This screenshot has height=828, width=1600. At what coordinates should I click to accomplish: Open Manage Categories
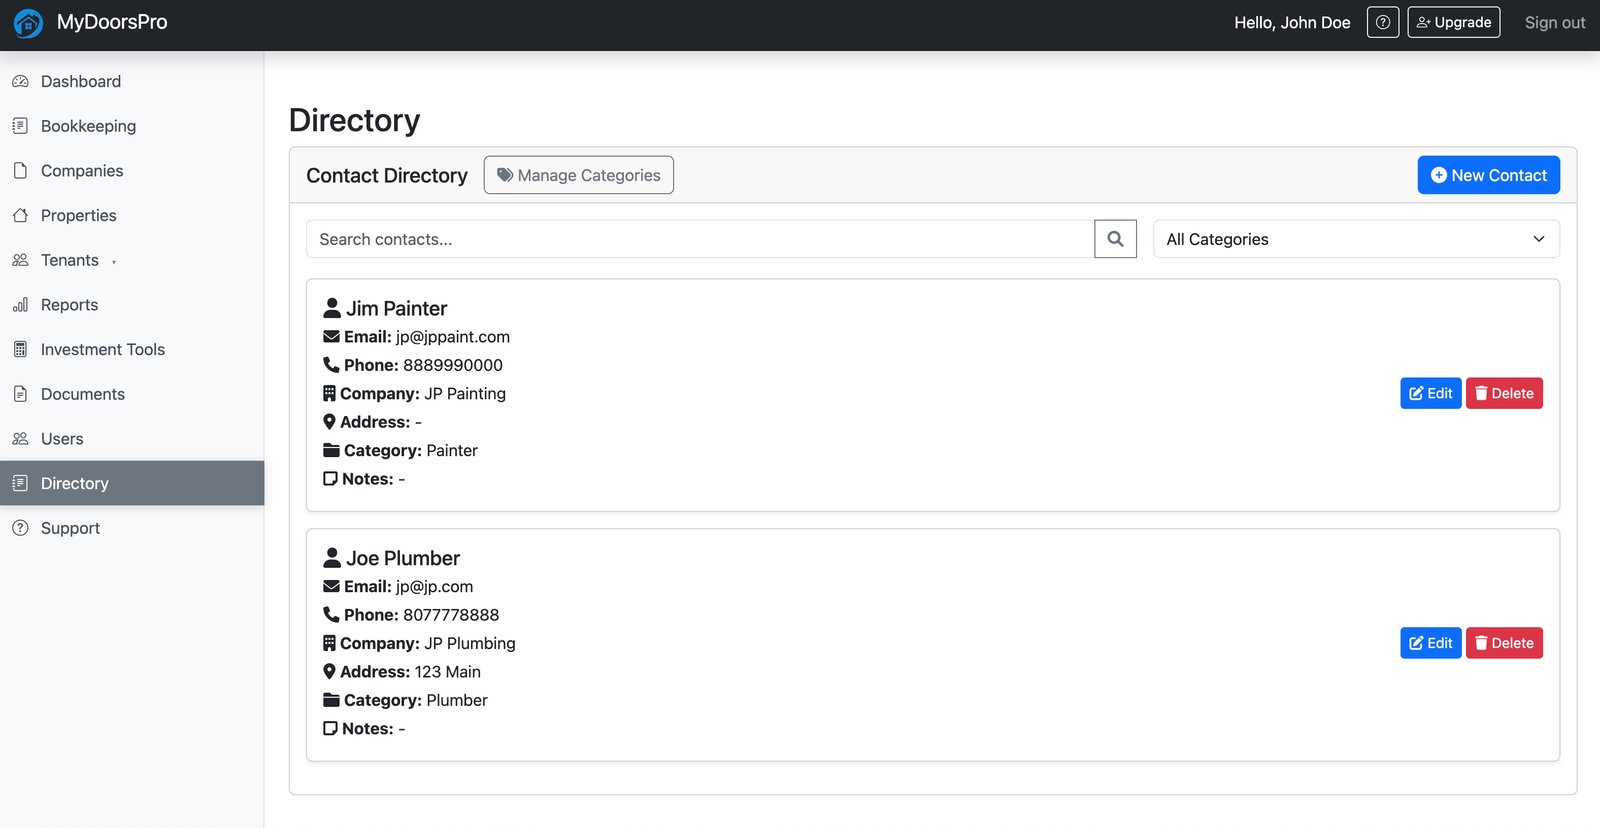click(578, 175)
